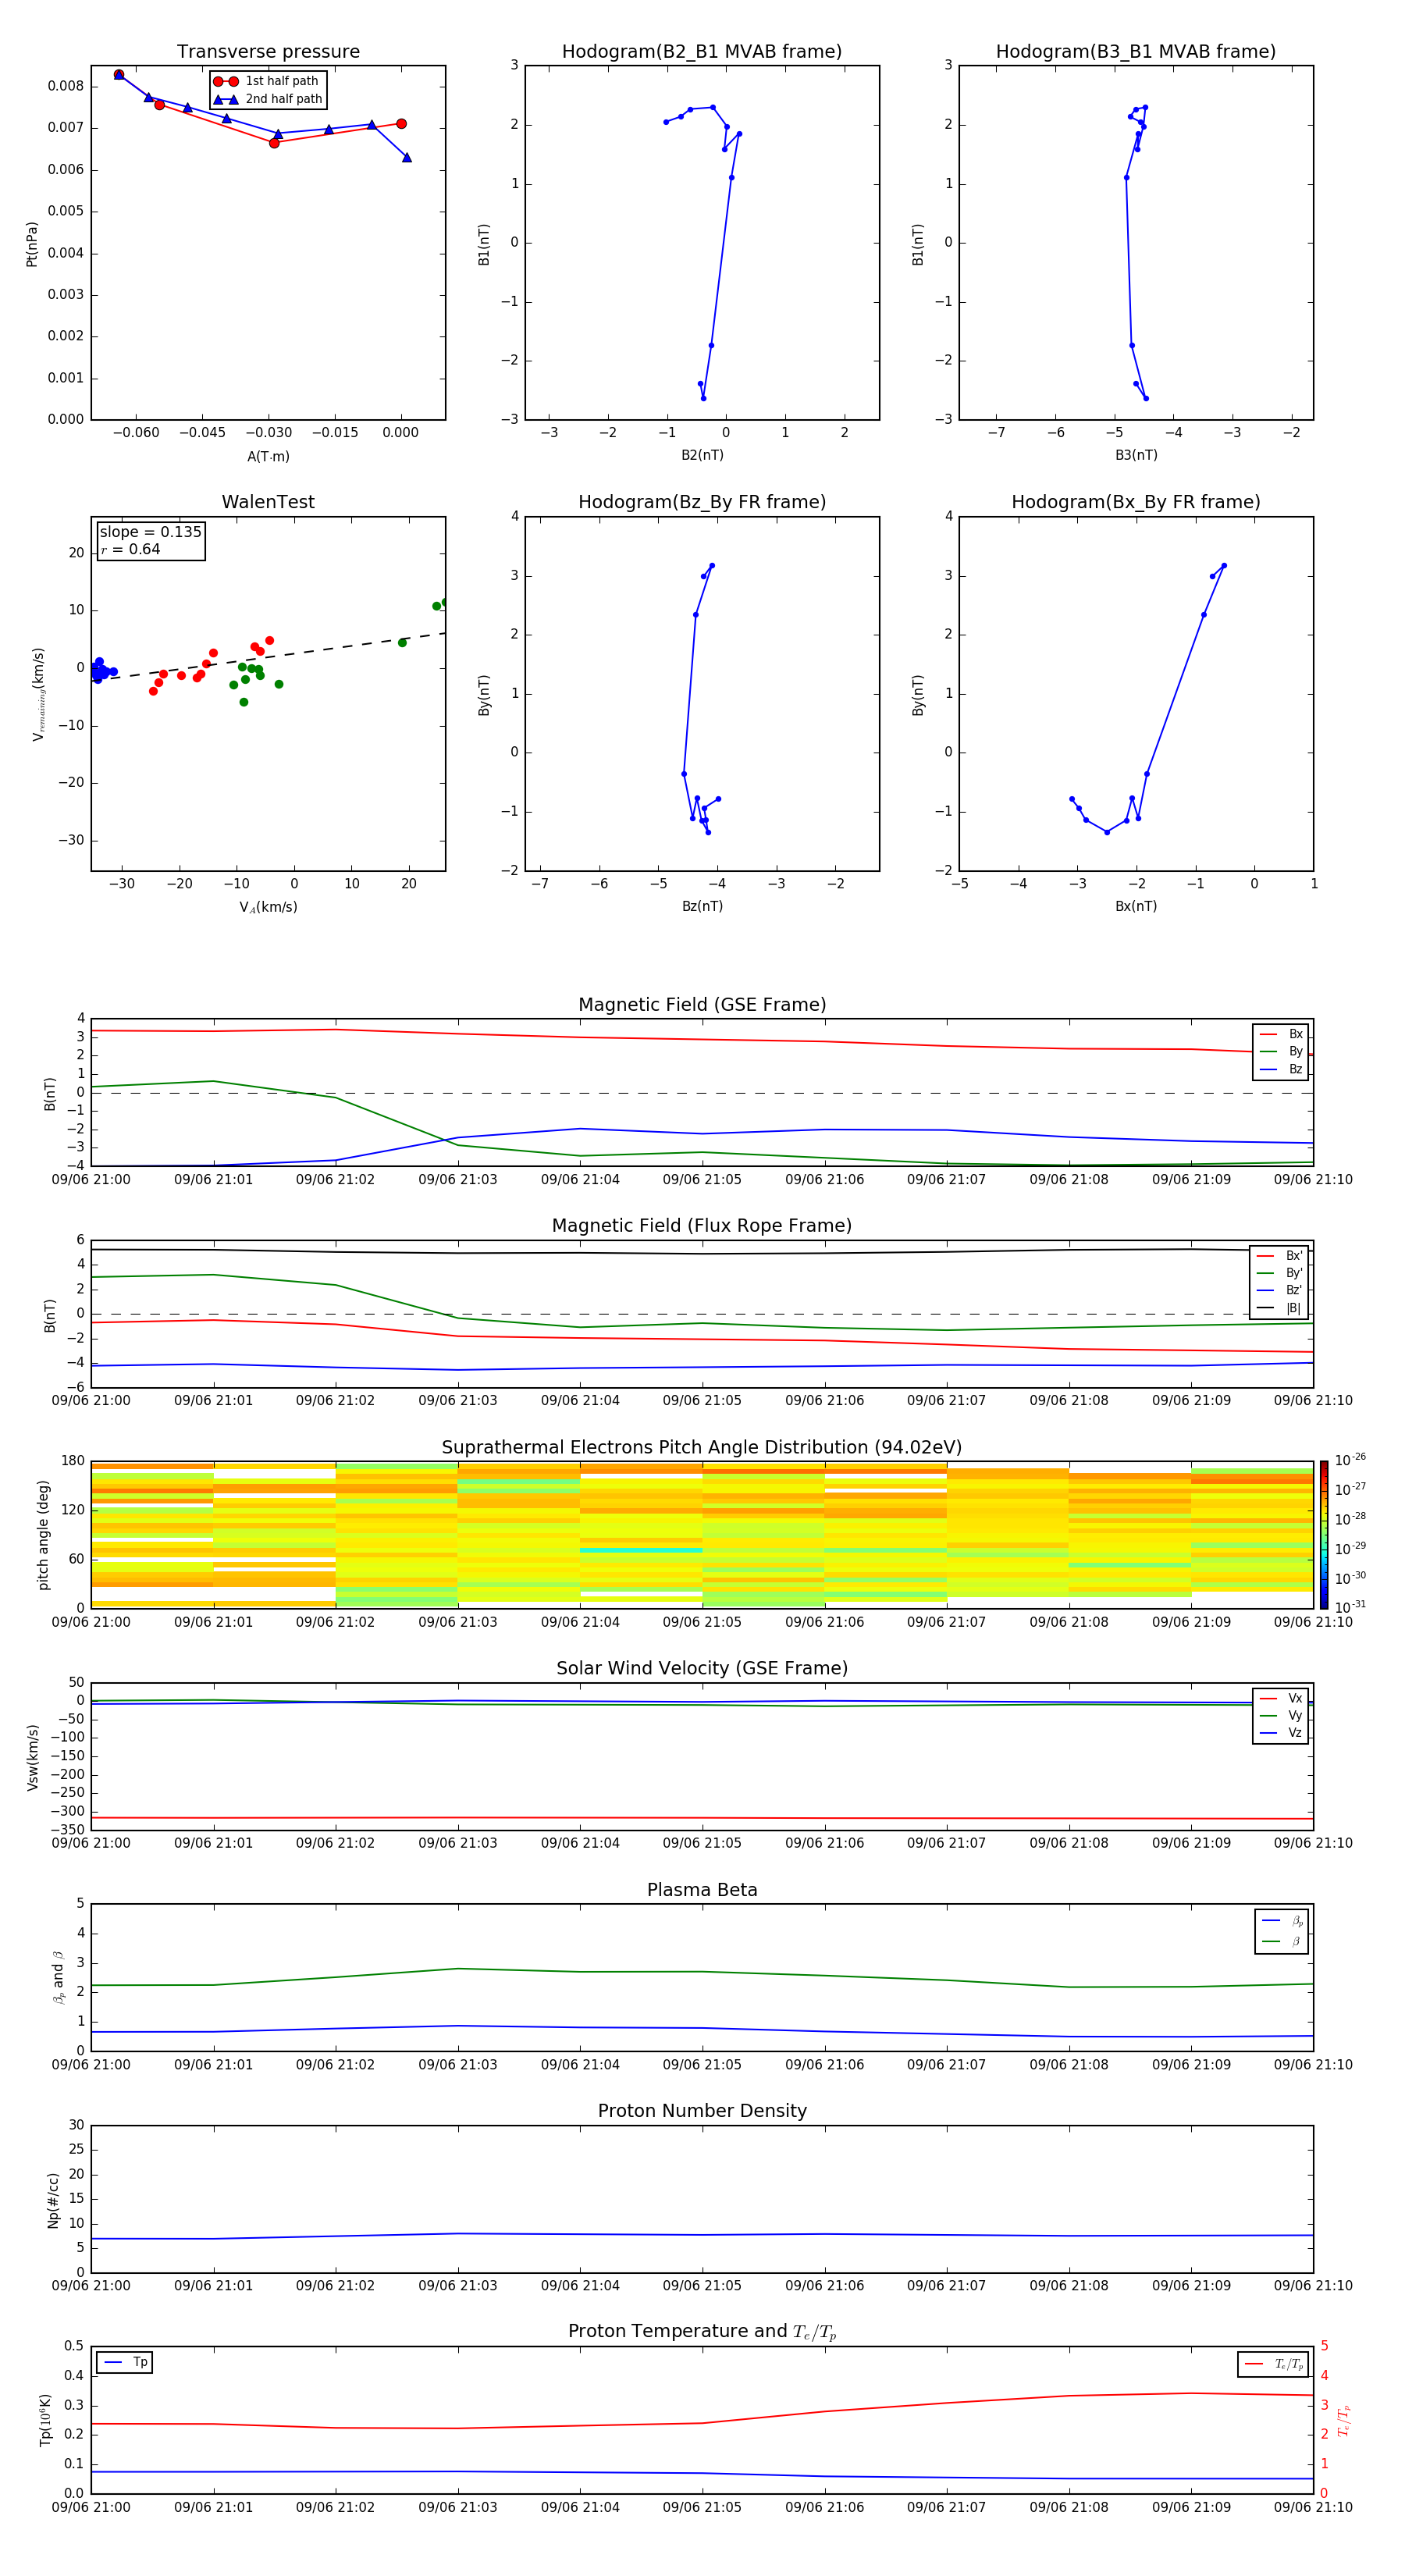Image resolution: width=1405 pixels, height=2576 pixels.
Task: Select 'Vy' in the solar wind legend
Action: tap(1281, 1716)
